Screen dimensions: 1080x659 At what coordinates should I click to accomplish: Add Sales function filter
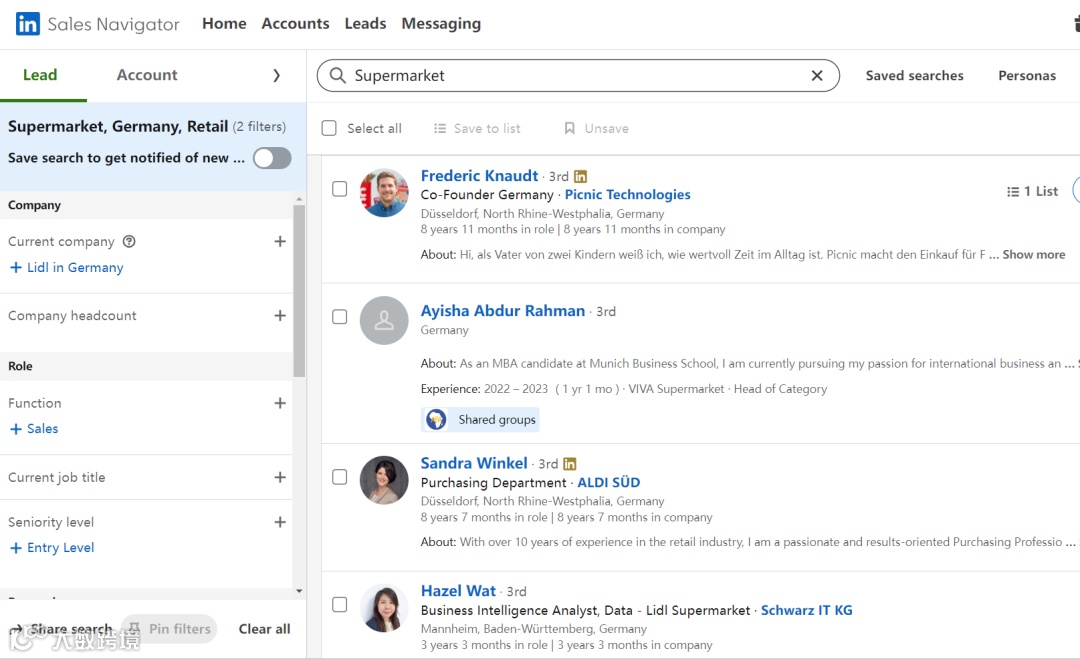click(x=34, y=428)
